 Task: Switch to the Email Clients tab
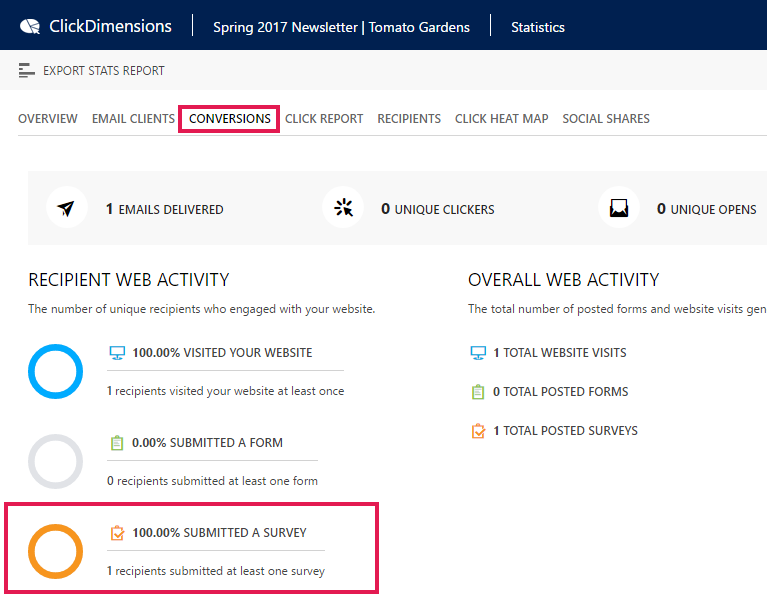pyautogui.click(x=133, y=119)
